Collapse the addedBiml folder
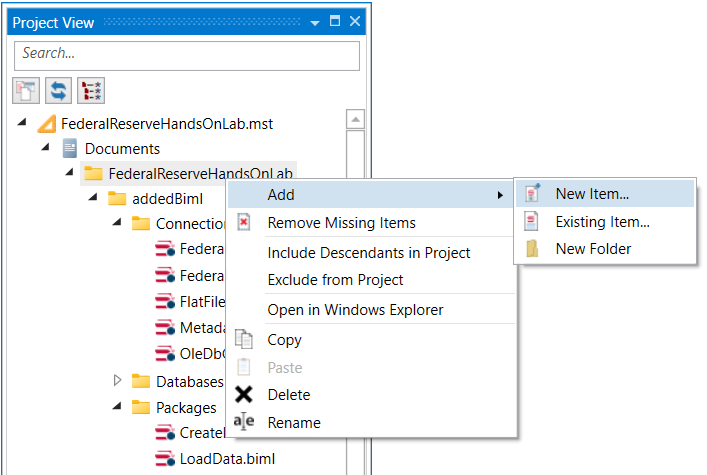The height and width of the screenshot is (475, 707). [93, 197]
